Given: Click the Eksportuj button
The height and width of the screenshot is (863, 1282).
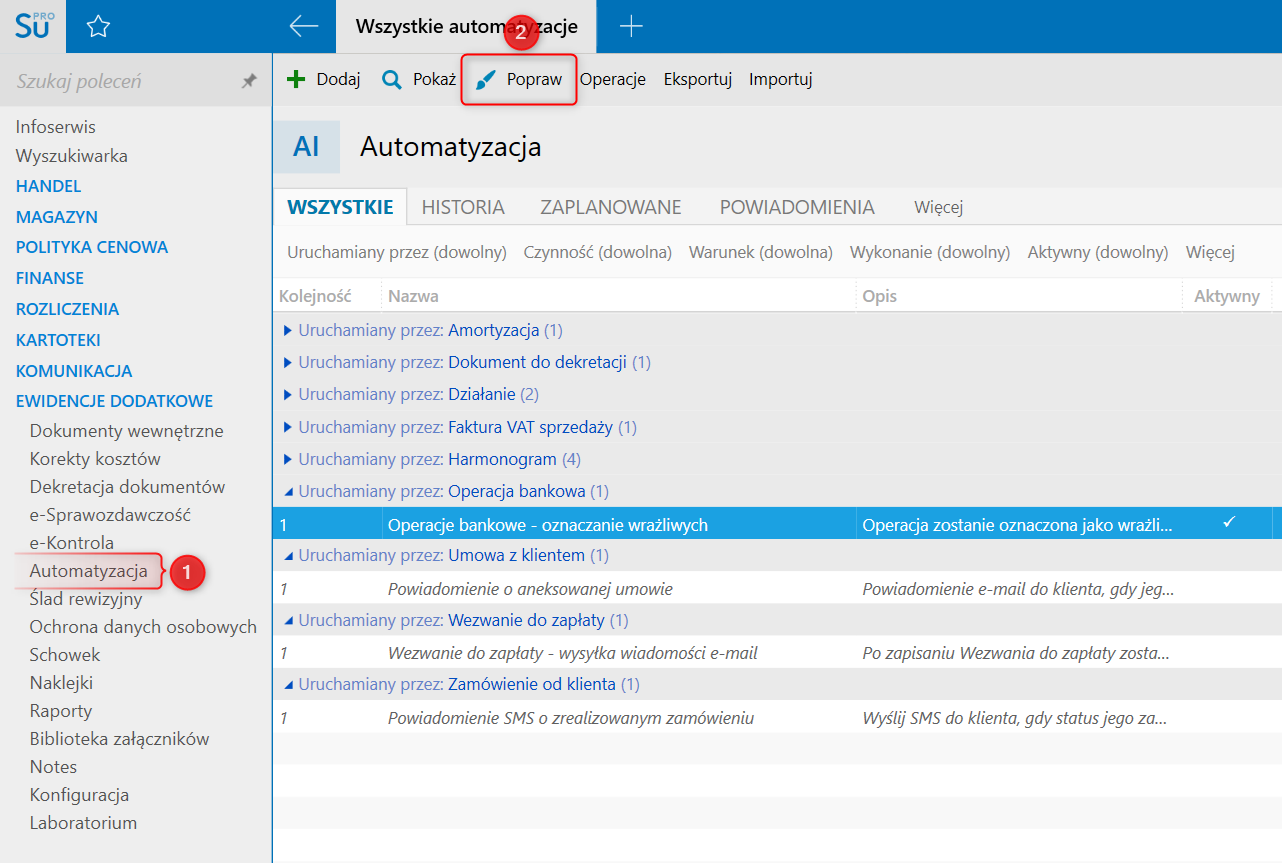Looking at the screenshot, I should (697, 80).
